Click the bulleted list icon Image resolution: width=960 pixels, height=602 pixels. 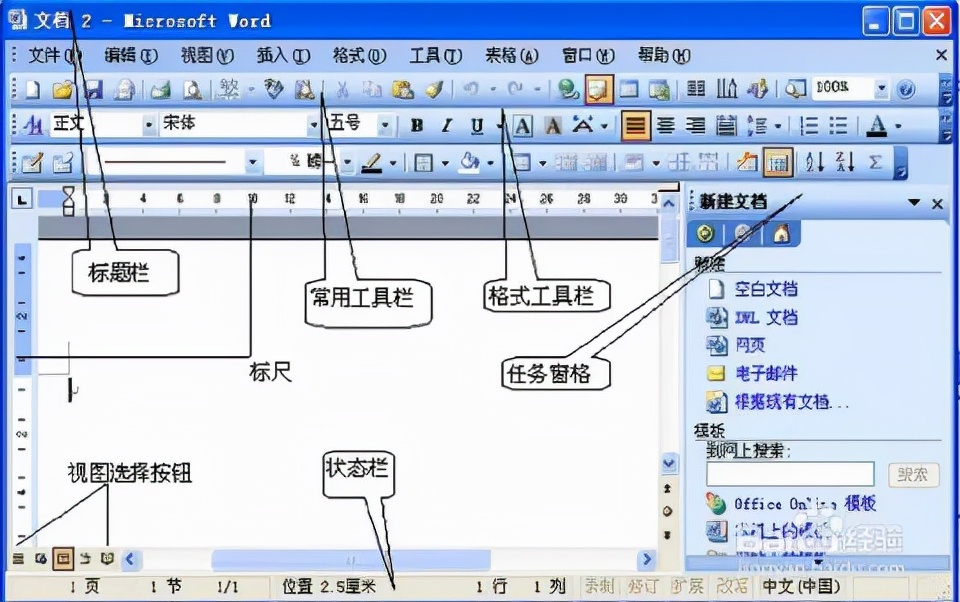point(838,126)
